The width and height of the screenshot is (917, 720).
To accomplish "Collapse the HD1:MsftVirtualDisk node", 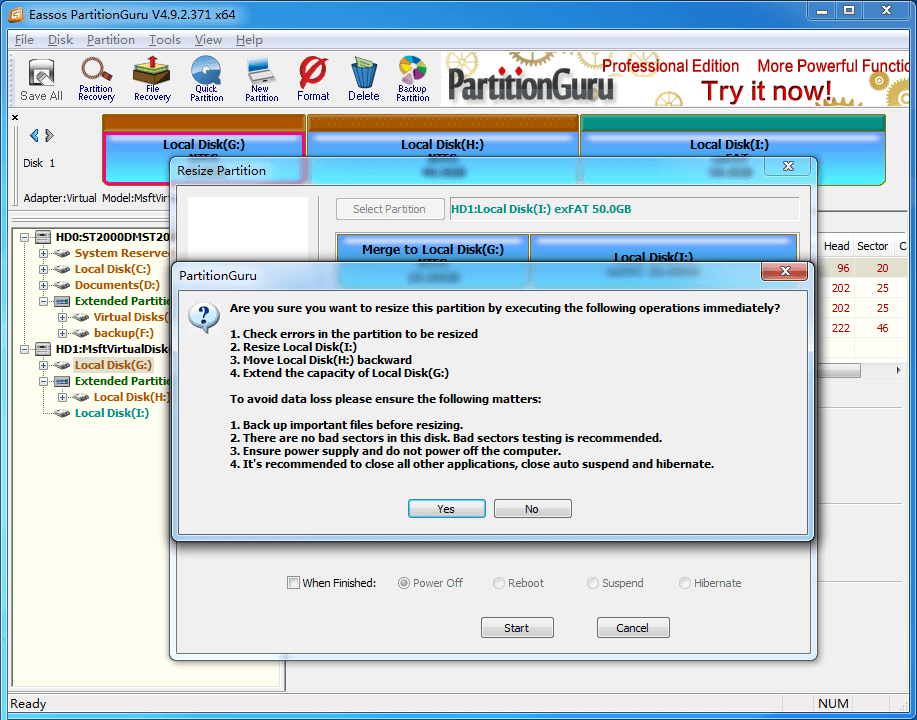I will click(x=24, y=349).
